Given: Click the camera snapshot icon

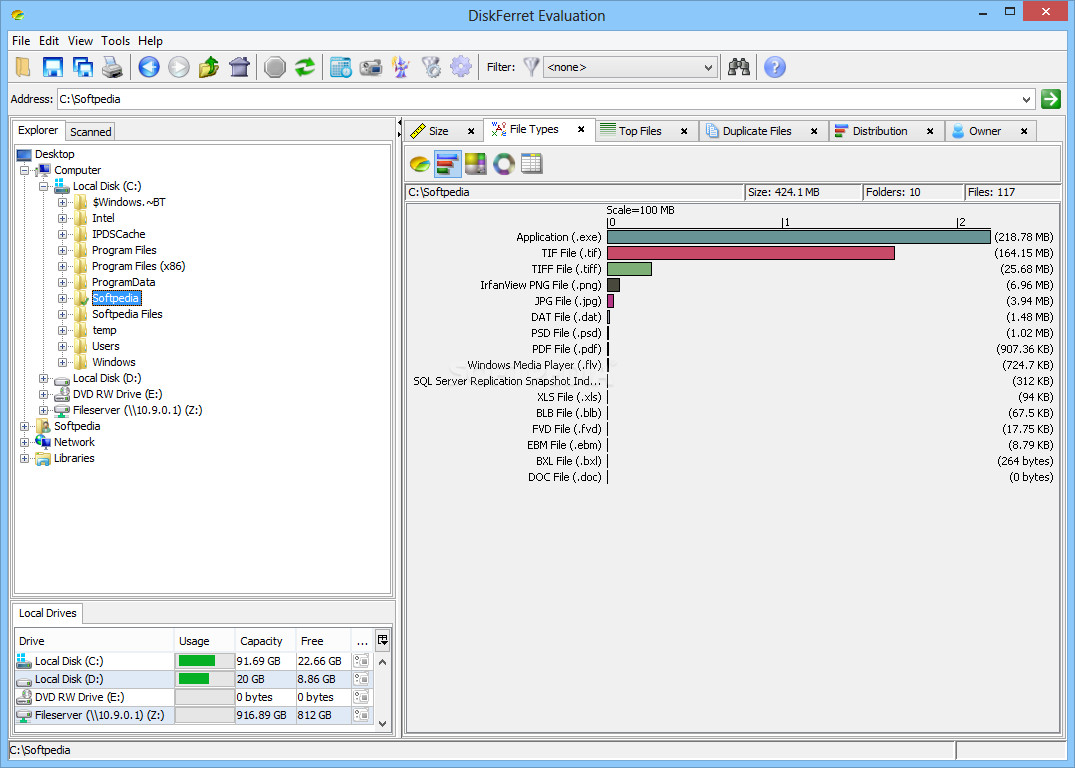Looking at the screenshot, I should pos(371,67).
